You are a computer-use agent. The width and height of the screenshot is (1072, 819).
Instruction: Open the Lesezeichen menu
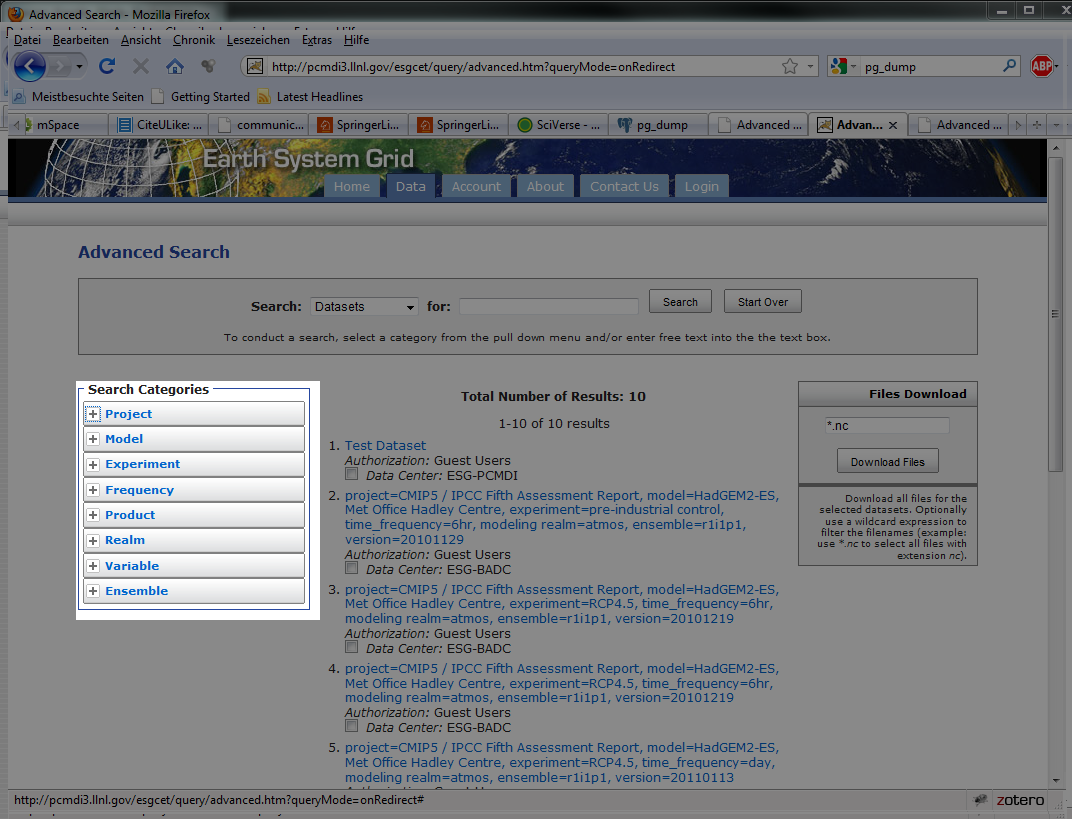pos(258,40)
